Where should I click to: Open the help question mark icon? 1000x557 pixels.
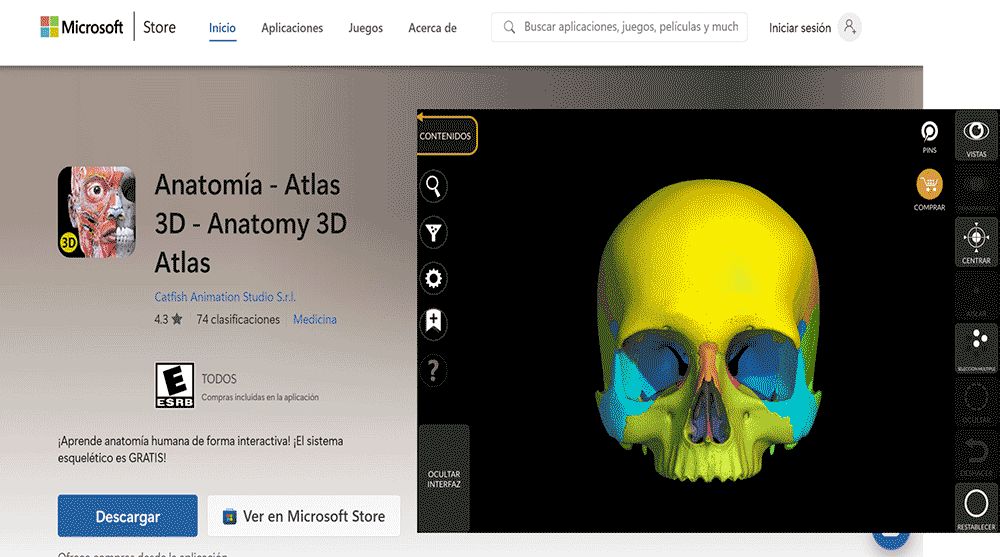pos(434,371)
